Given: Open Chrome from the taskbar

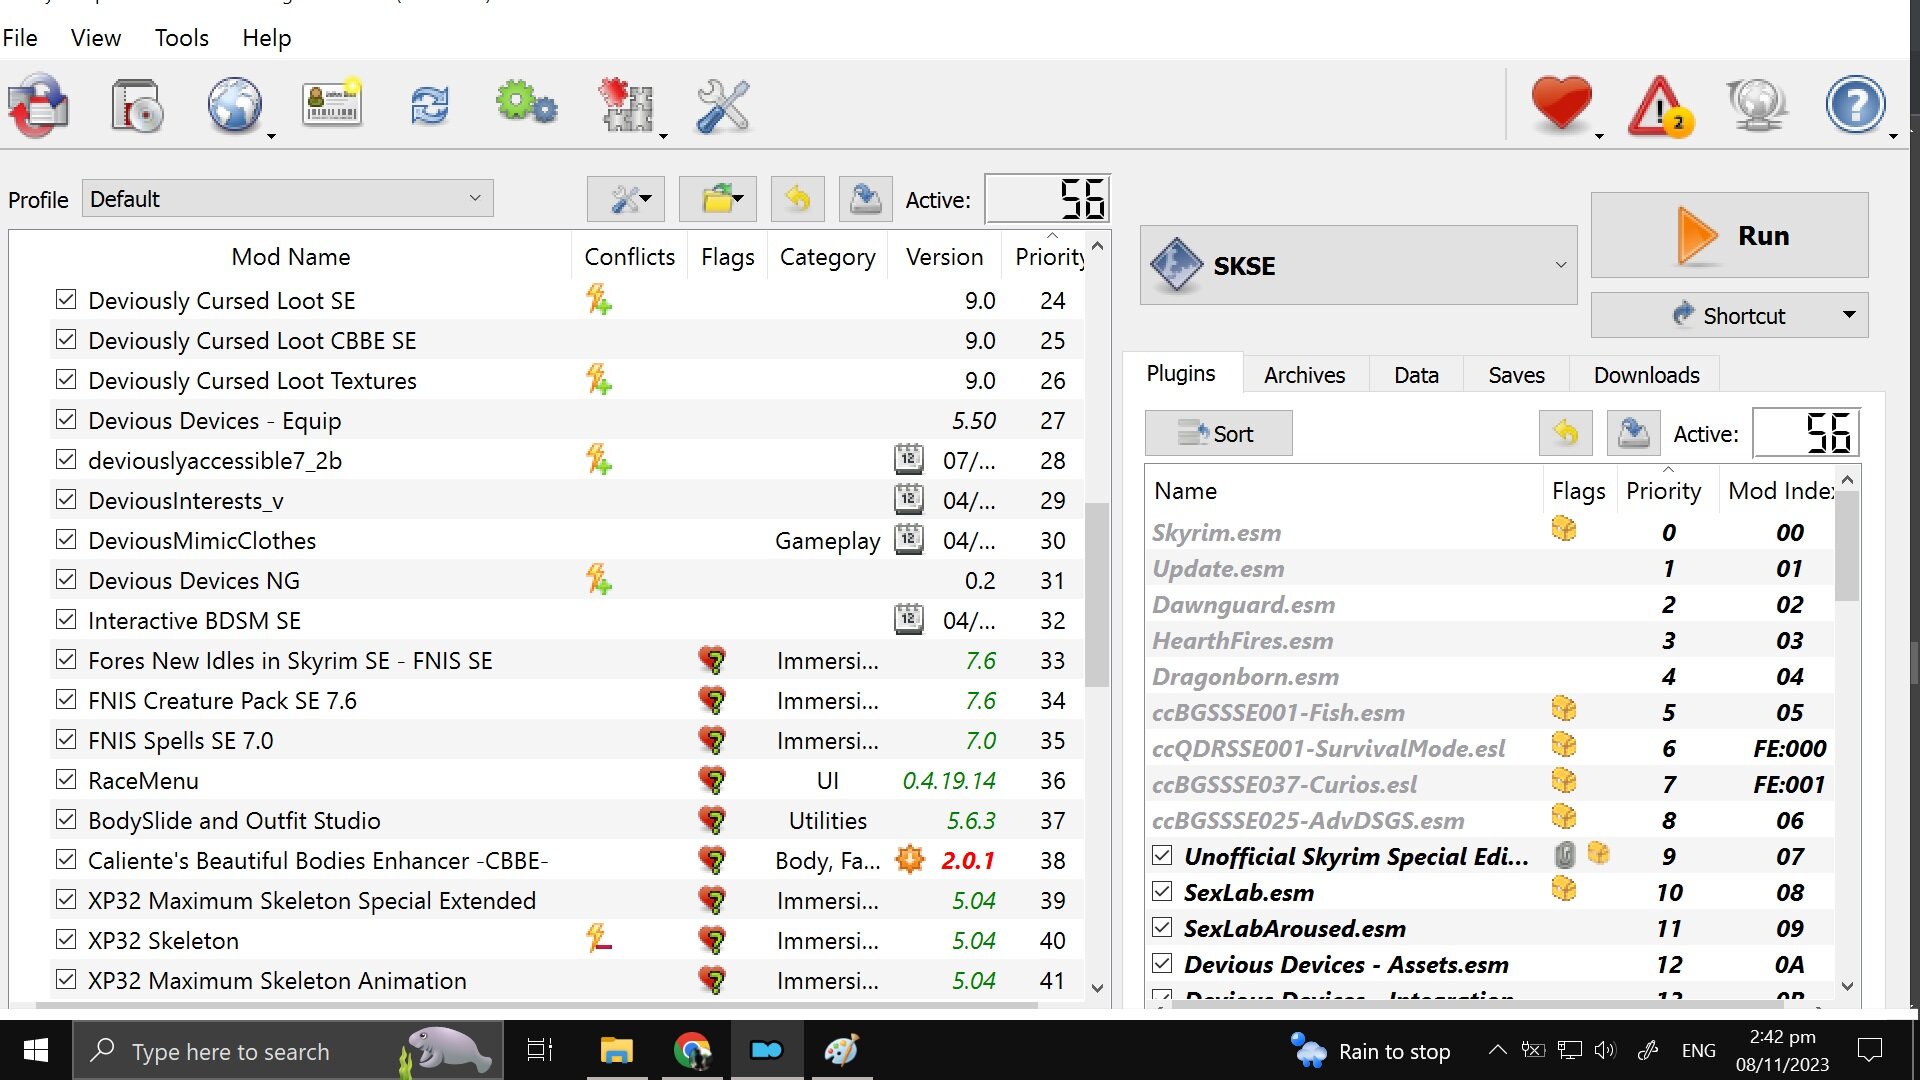Looking at the screenshot, I should pos(691,1050).
